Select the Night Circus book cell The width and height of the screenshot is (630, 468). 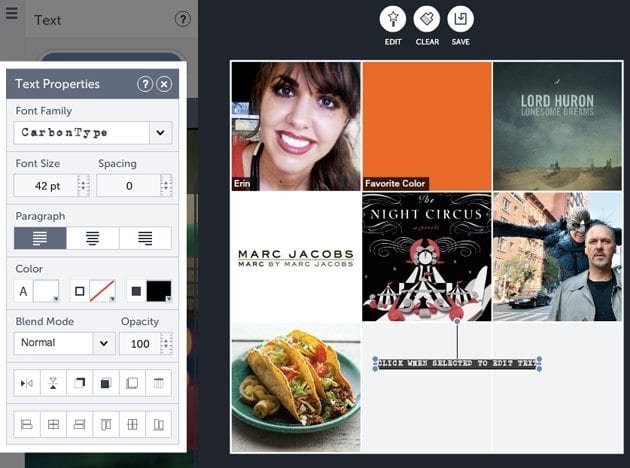[x=427, y=257]
